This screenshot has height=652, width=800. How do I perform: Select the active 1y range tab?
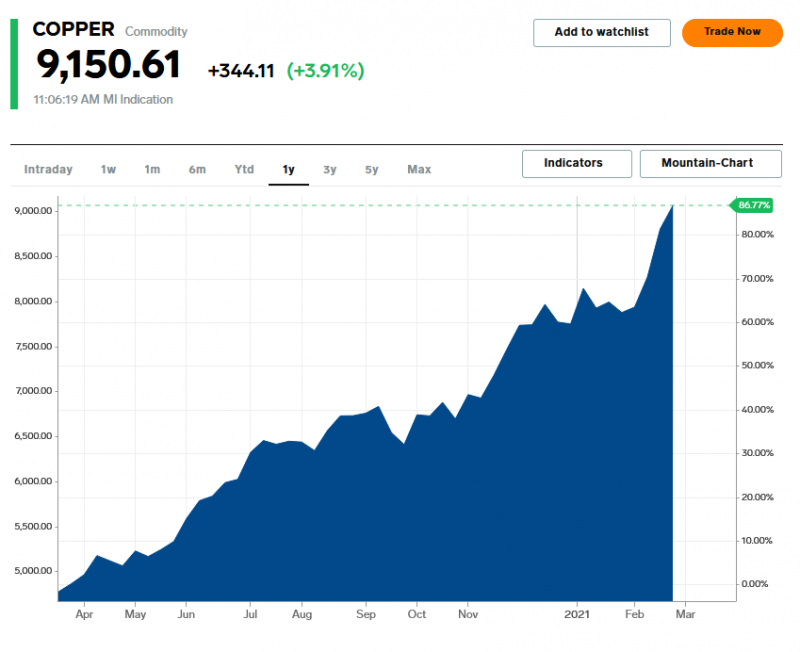288,169
